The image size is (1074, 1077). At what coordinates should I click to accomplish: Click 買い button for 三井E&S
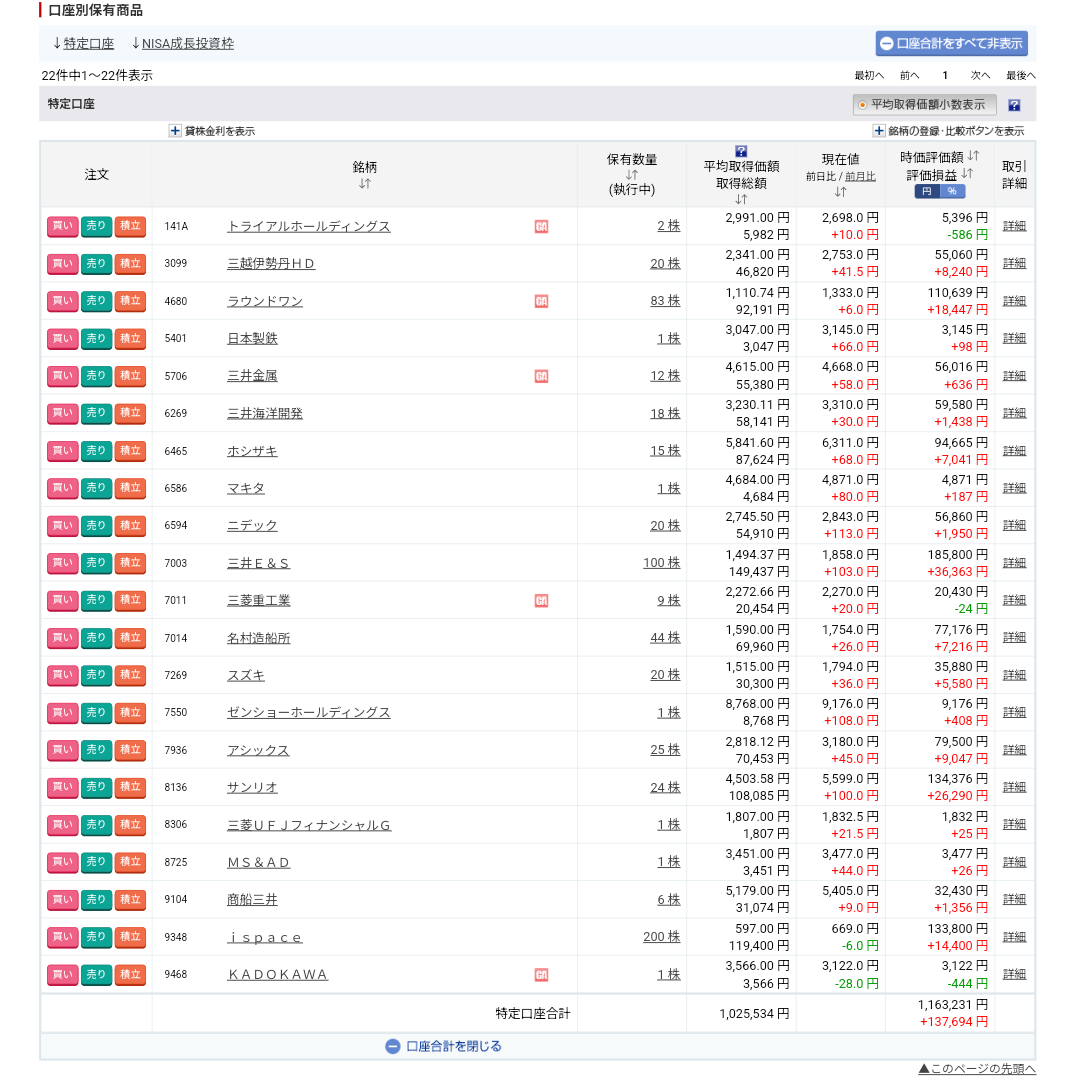coord(62,563)
